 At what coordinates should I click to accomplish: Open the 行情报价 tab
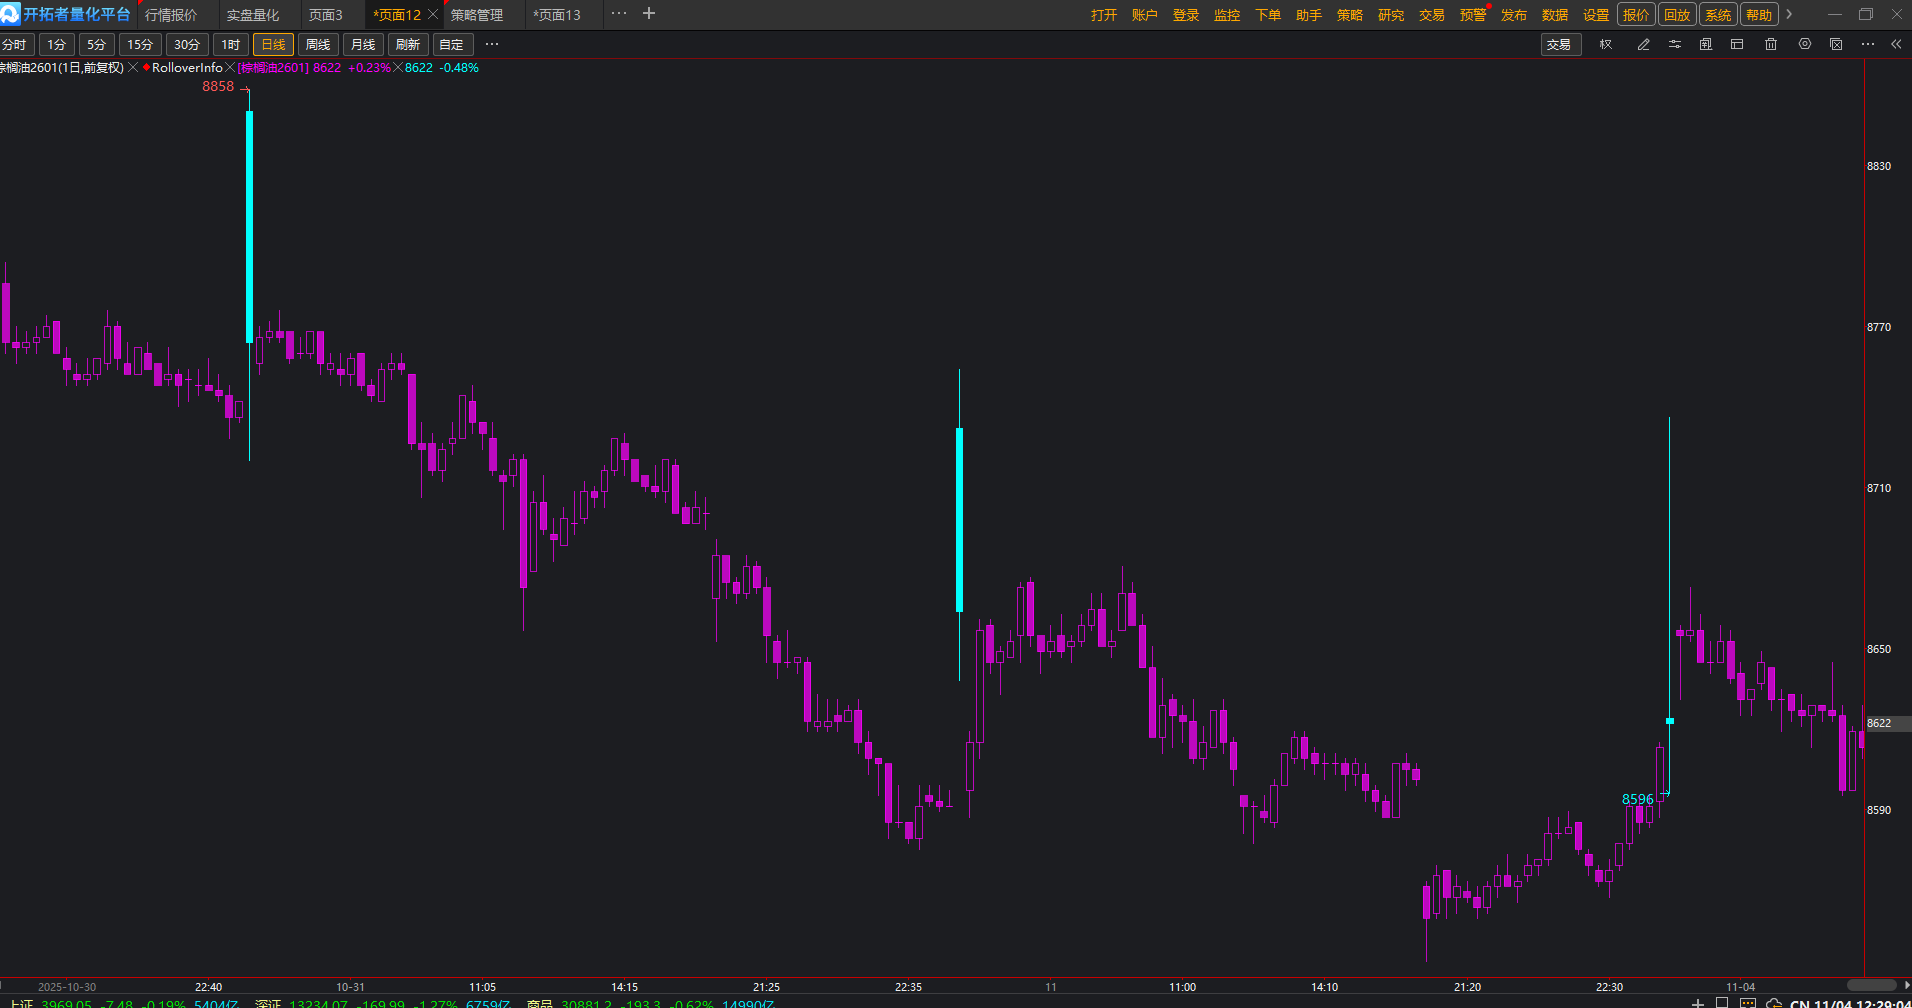pos(171,15)
